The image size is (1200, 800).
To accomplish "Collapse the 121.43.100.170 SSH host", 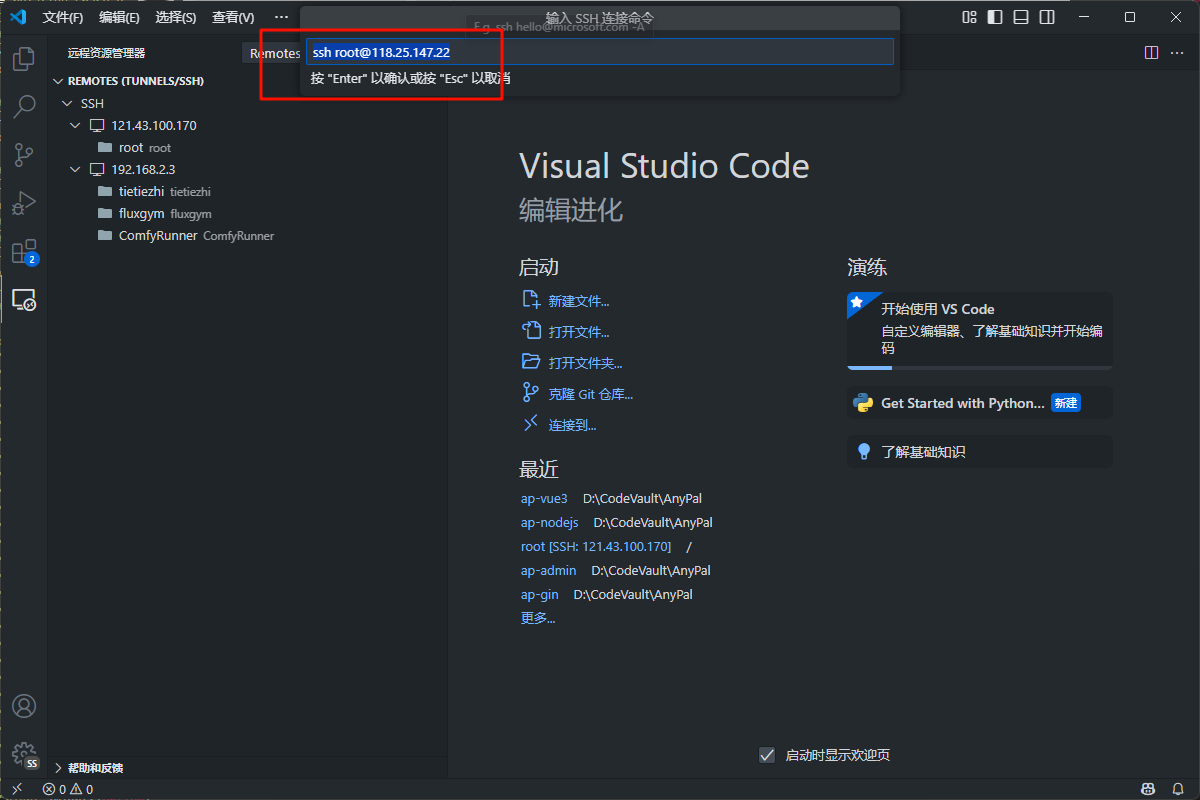I will coord(75,126).
